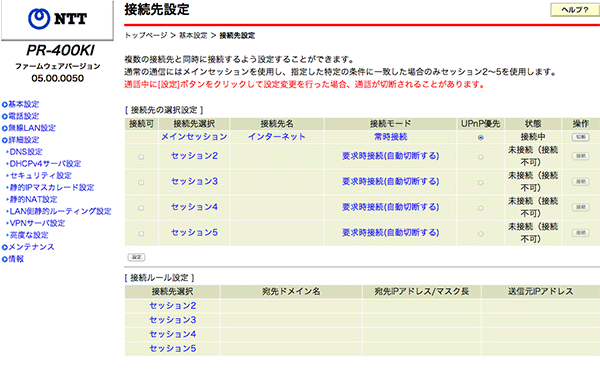Go to 基本設定 in the breadcrumb
600x375 pixels.
point(193,36)
